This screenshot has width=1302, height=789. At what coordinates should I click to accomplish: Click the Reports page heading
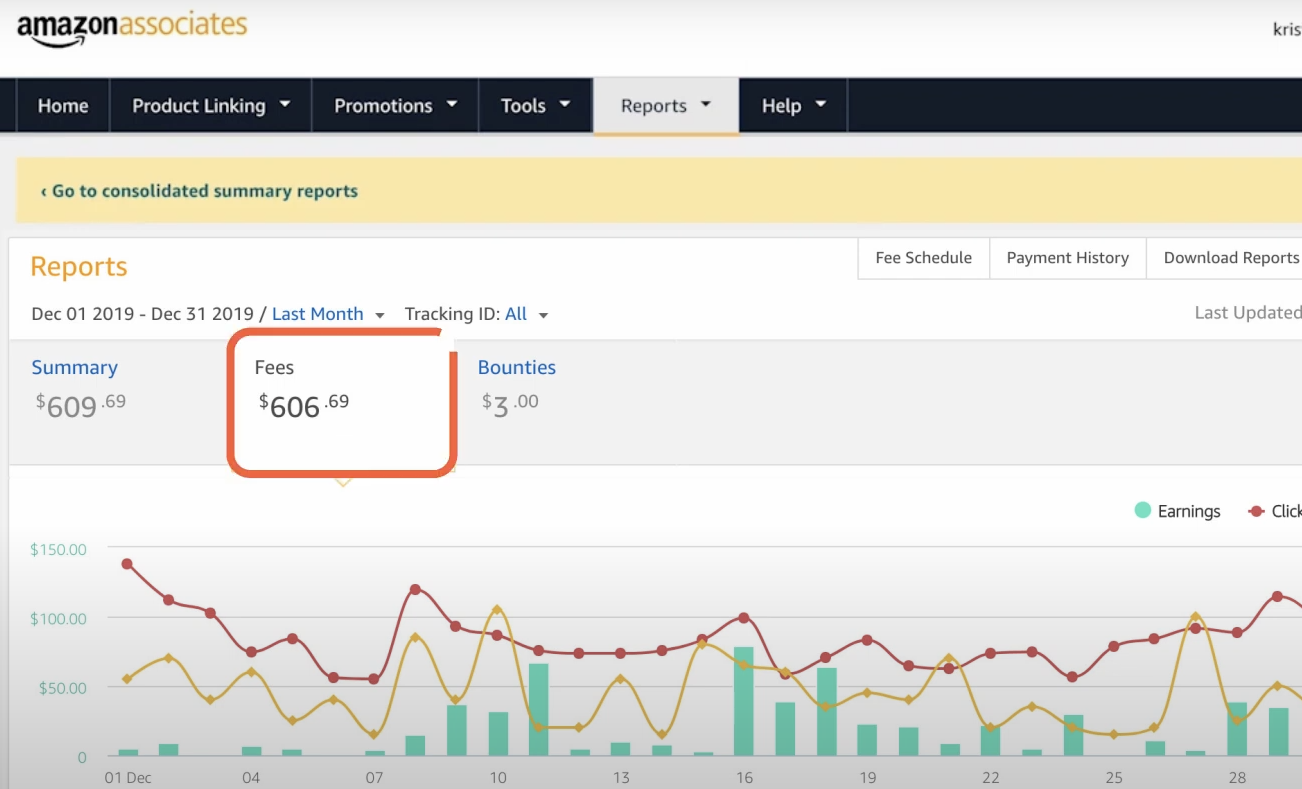79,267
